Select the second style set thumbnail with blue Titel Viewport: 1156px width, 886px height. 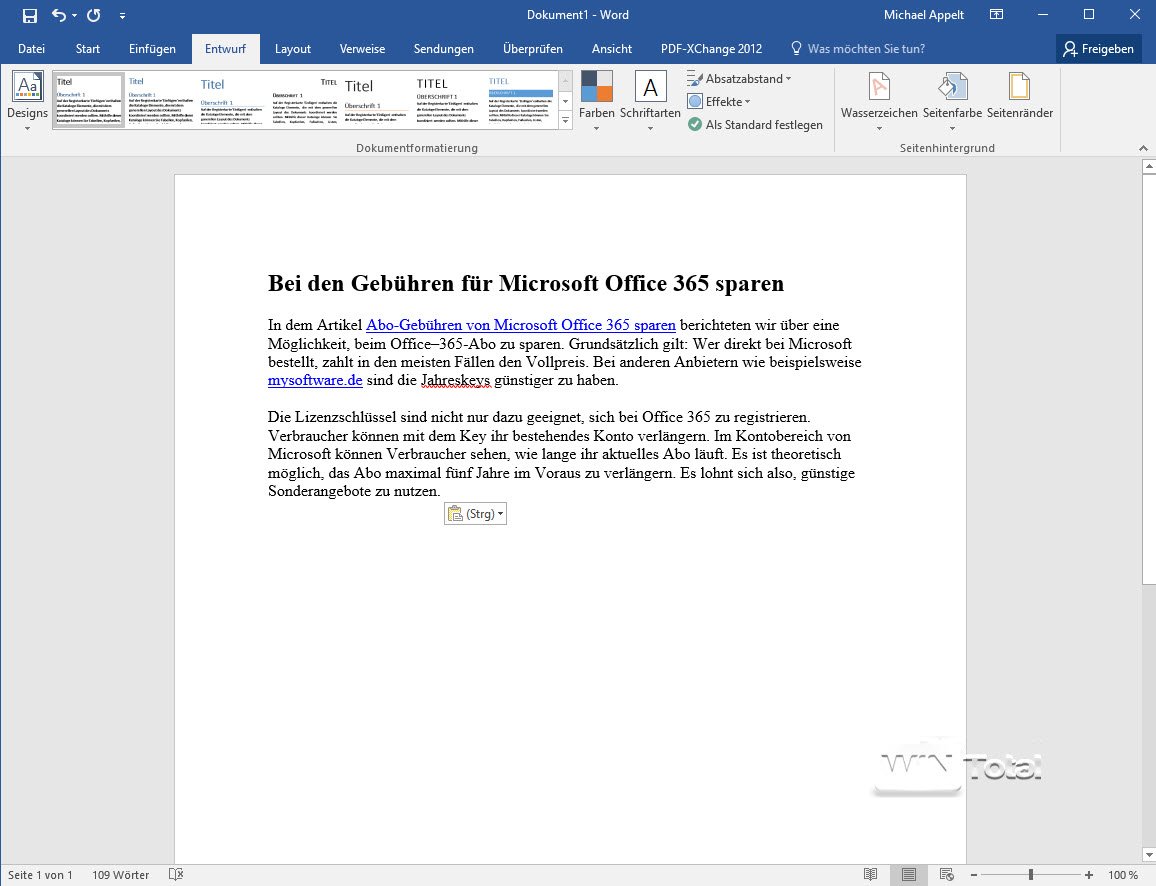[x=160, y=99]
